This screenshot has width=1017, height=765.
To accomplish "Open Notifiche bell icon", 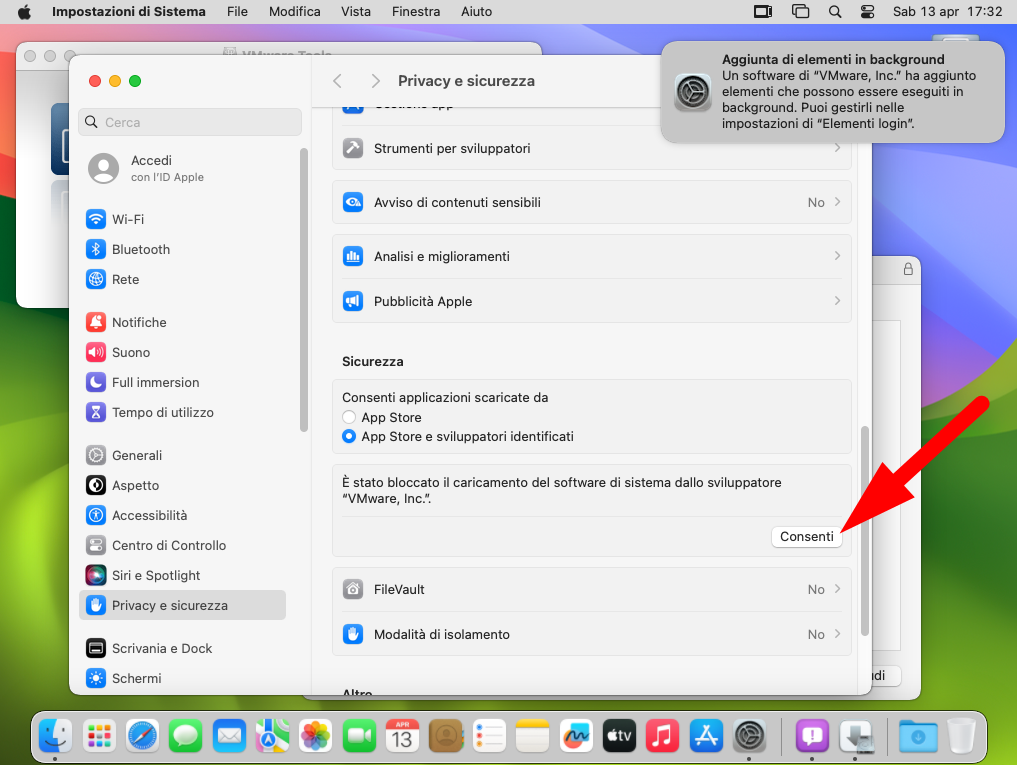I will point(96,322).
